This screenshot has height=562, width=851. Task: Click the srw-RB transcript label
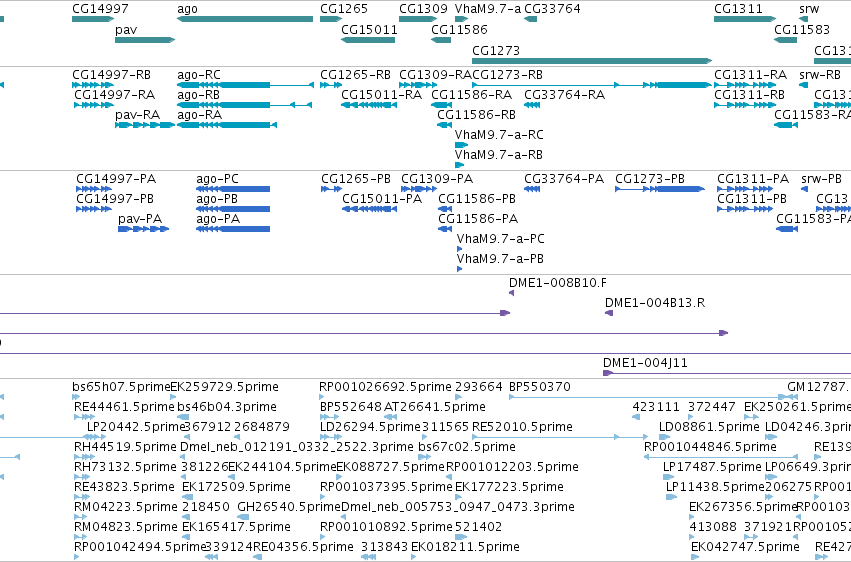(820, 74)
